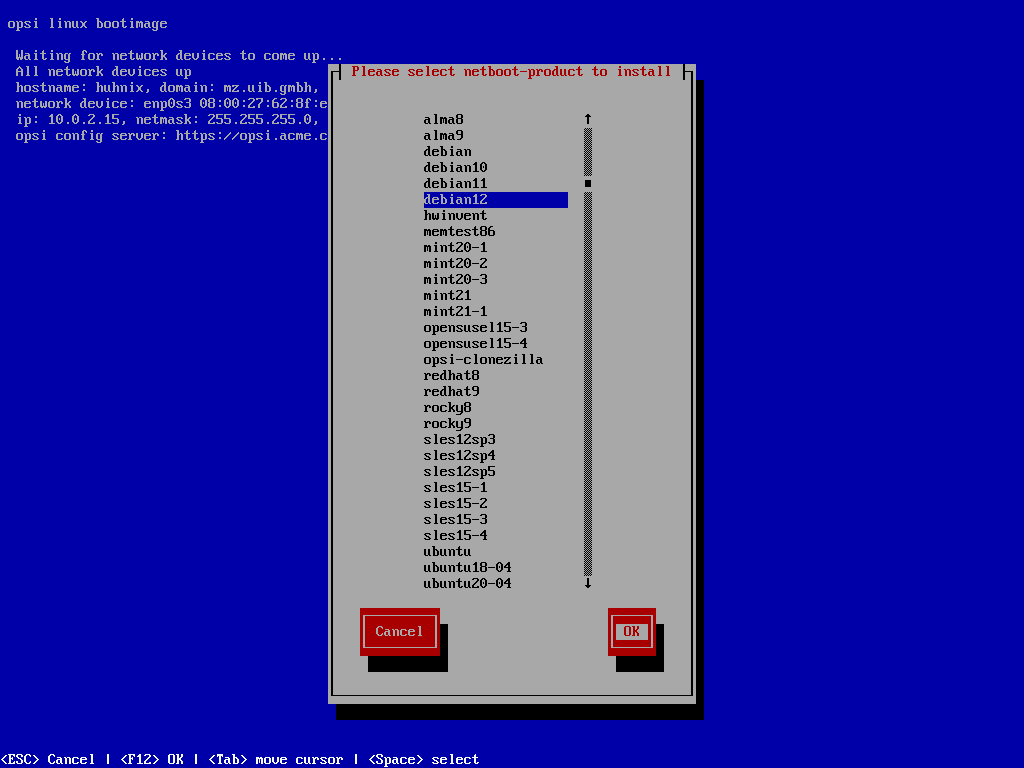
Task: Click the Cancel button
Action: 399,632
